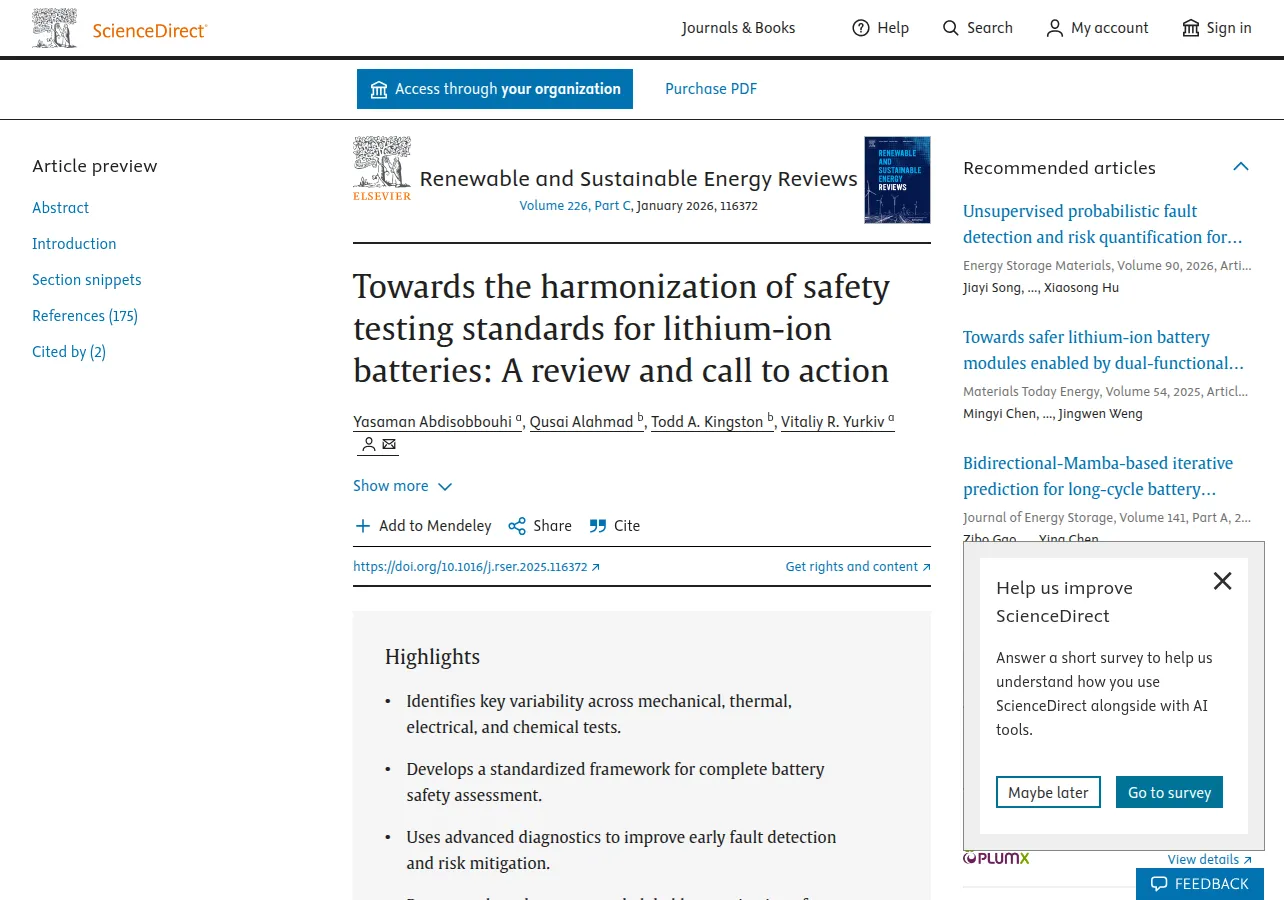The width and height of the screenshot is (1284, 900).
Task: Access through your organization button
Action: (x=495, y=89)
